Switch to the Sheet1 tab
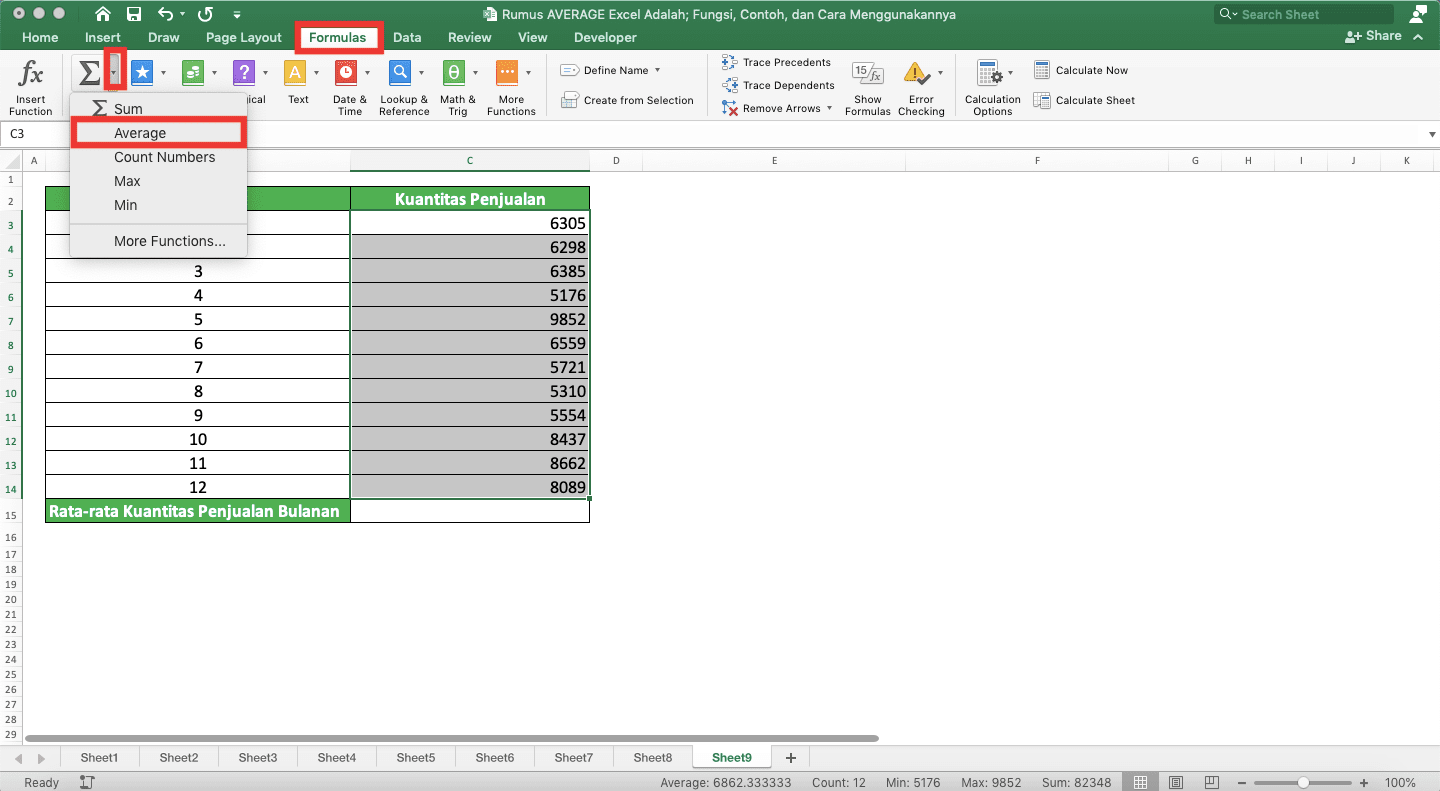 click(x=99, y=758)
